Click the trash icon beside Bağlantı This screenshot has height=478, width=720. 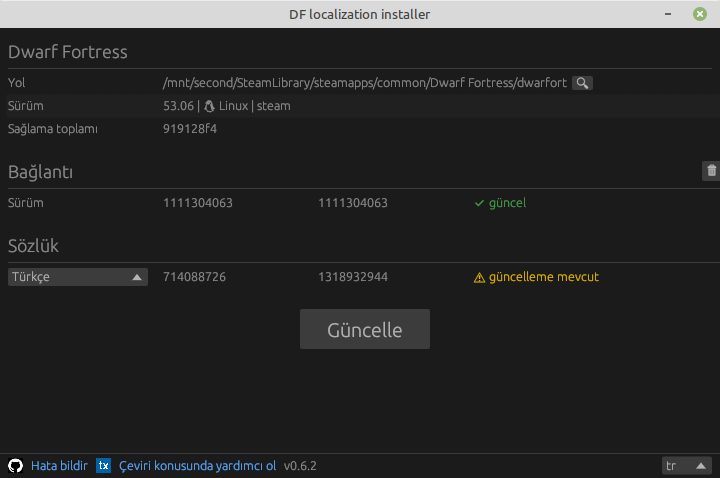(x=711, y=171)
